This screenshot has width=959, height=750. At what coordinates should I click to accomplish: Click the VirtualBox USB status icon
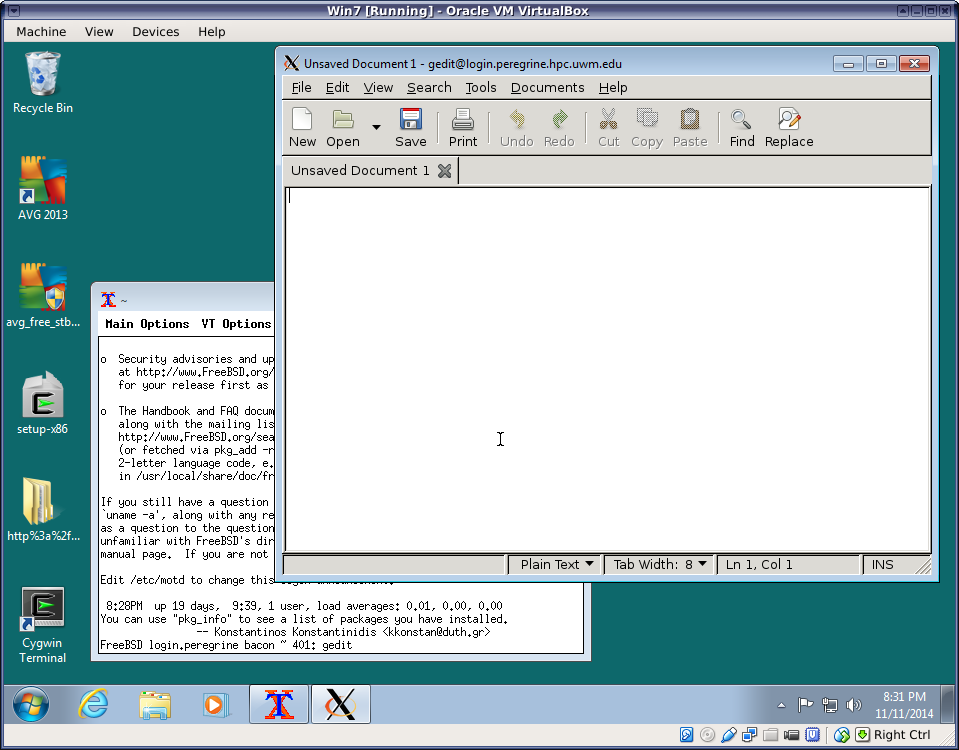[x=728, y=735]
